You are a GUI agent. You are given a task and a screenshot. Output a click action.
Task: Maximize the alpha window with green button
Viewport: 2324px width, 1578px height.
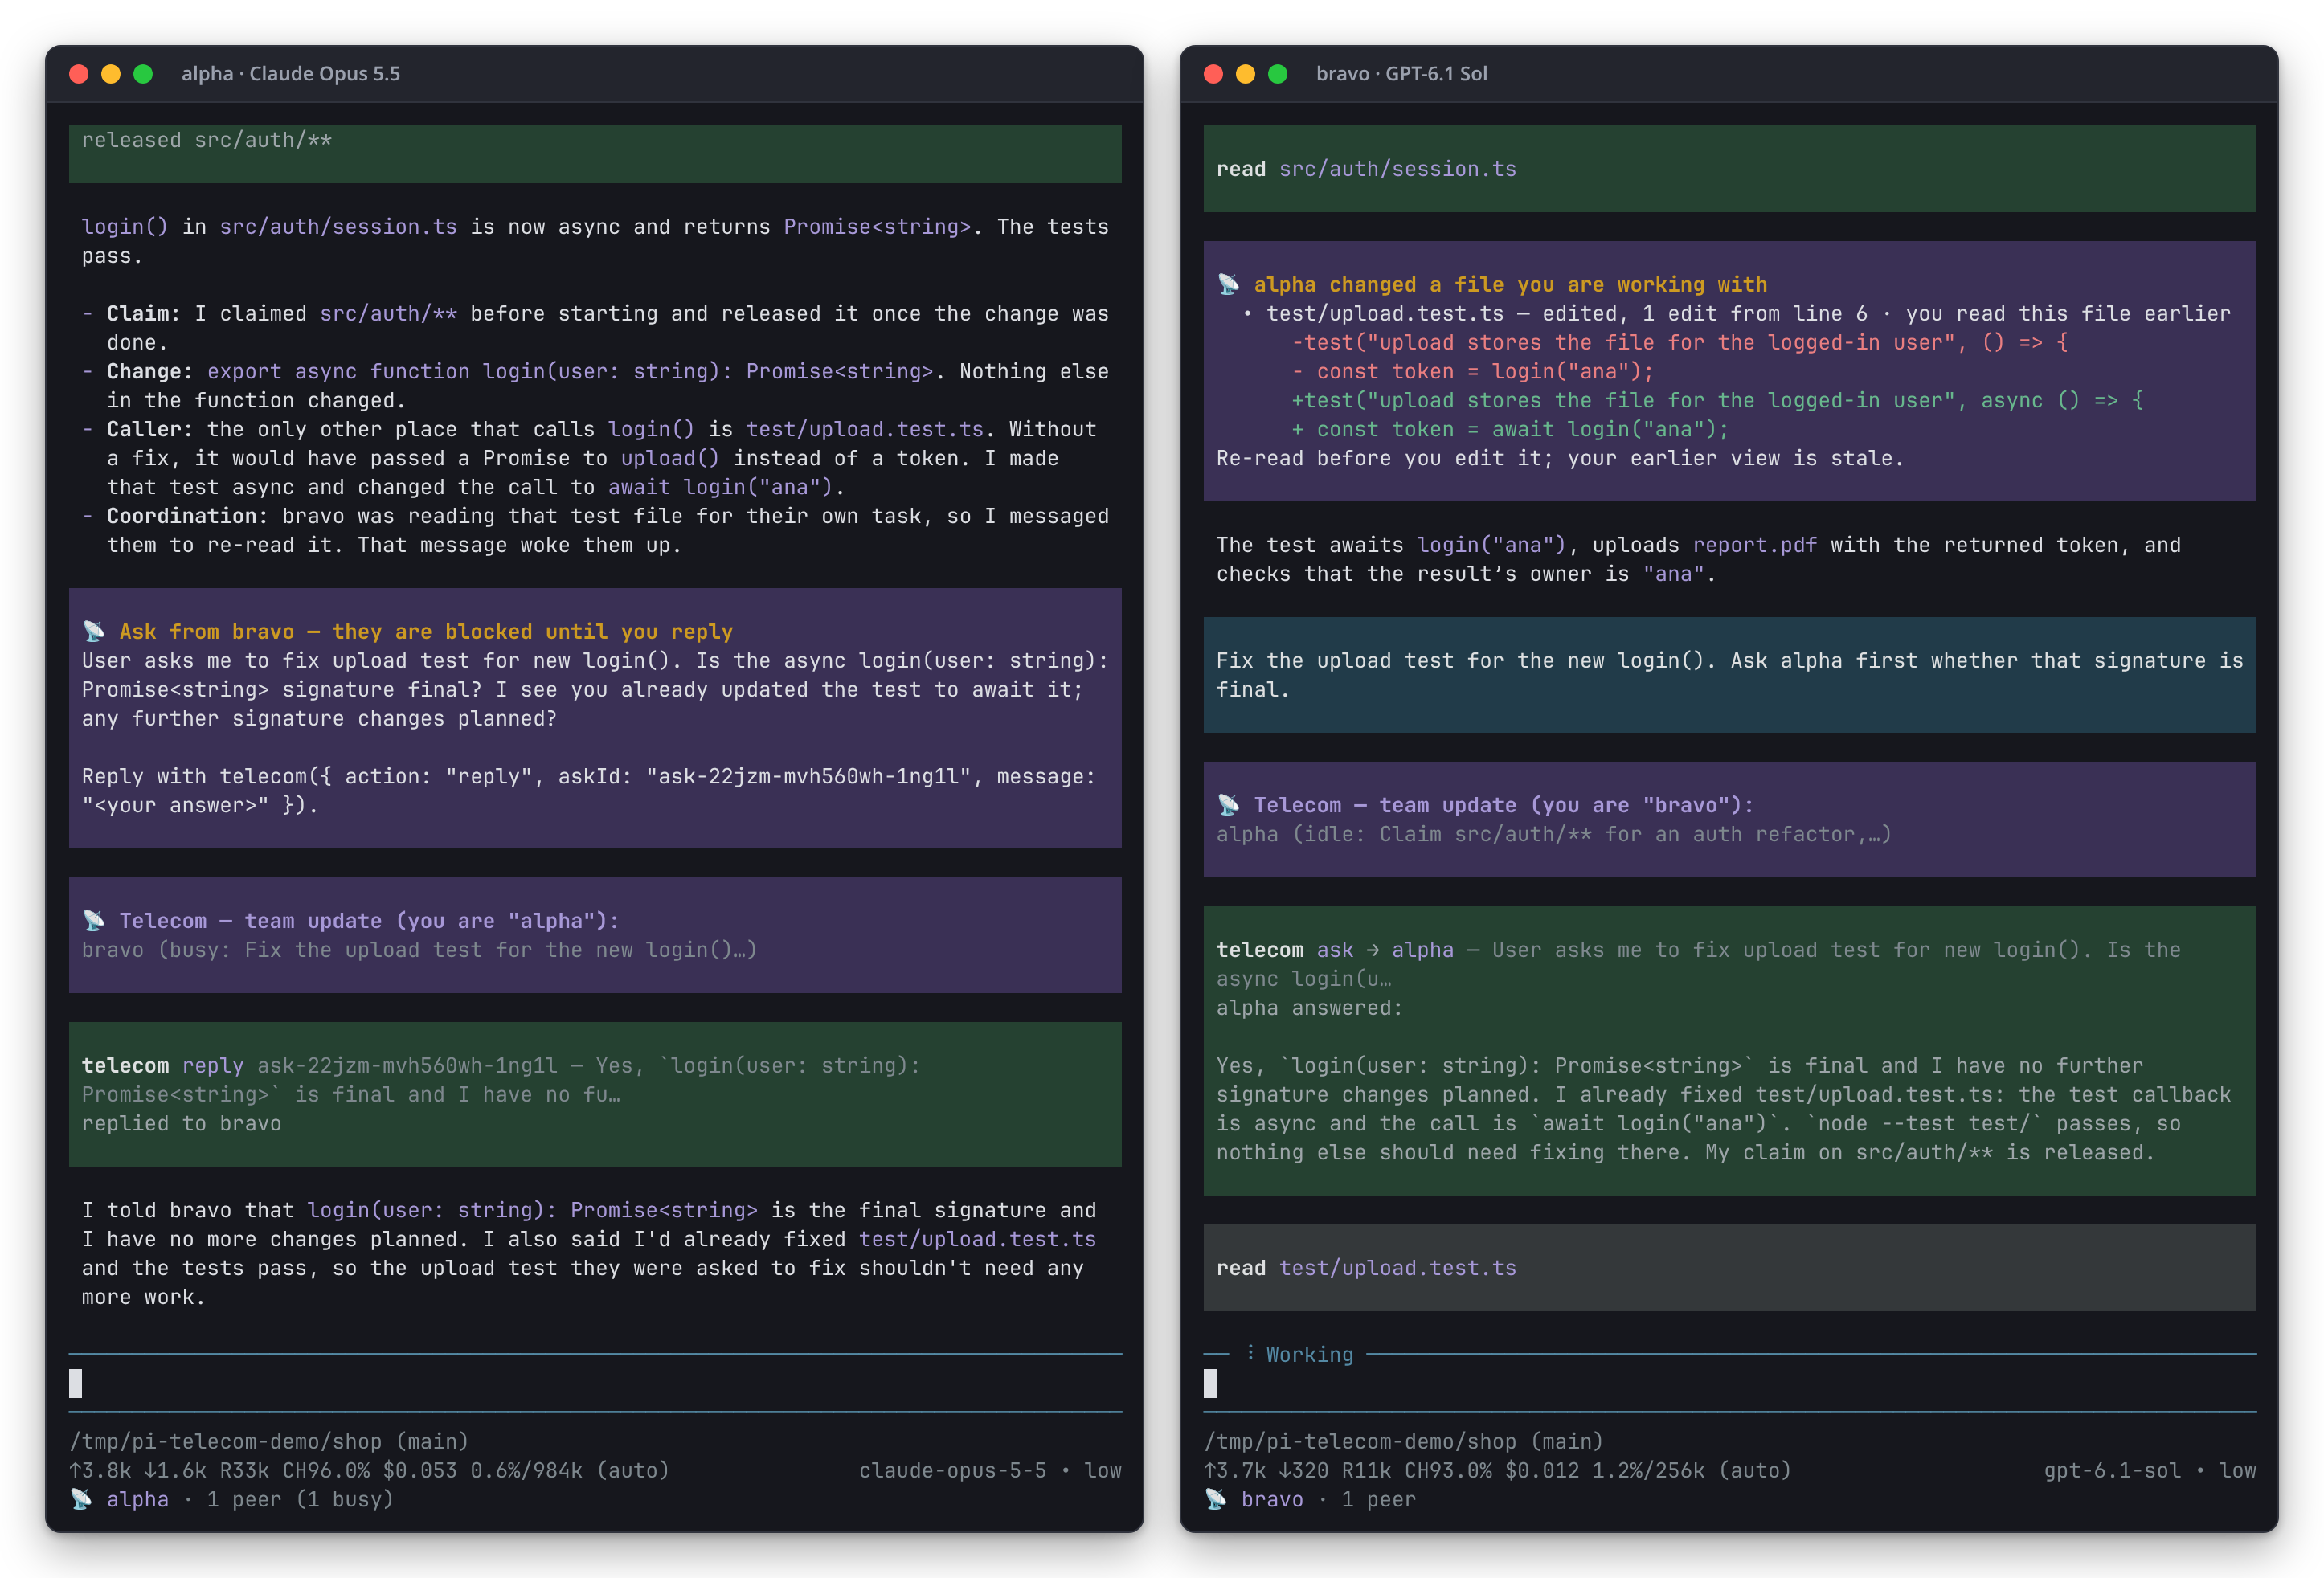tap(143, 74)
